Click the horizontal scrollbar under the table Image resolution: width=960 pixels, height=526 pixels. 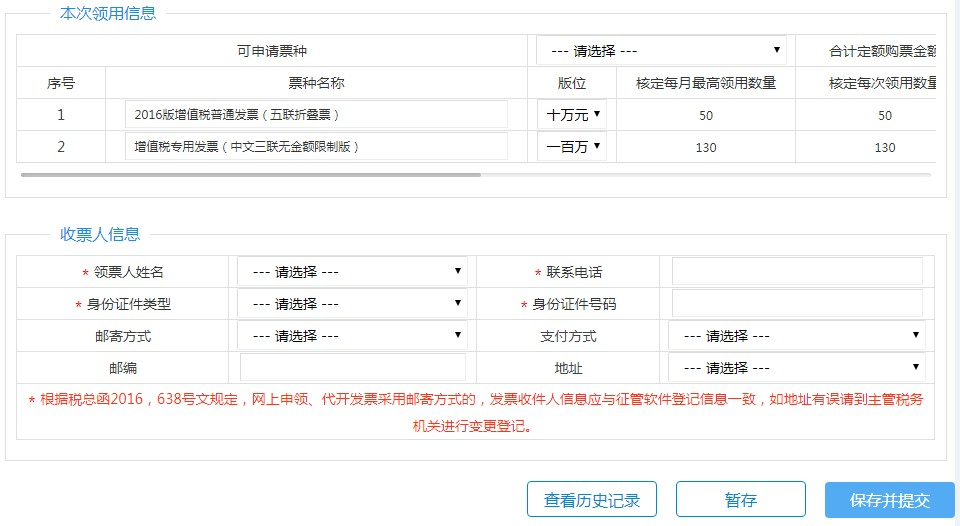coord(250,175)
